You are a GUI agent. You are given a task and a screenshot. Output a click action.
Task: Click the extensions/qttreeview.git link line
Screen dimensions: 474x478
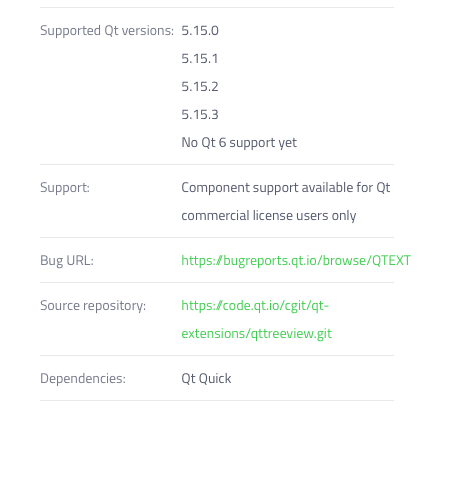click(x=257, y=334)
